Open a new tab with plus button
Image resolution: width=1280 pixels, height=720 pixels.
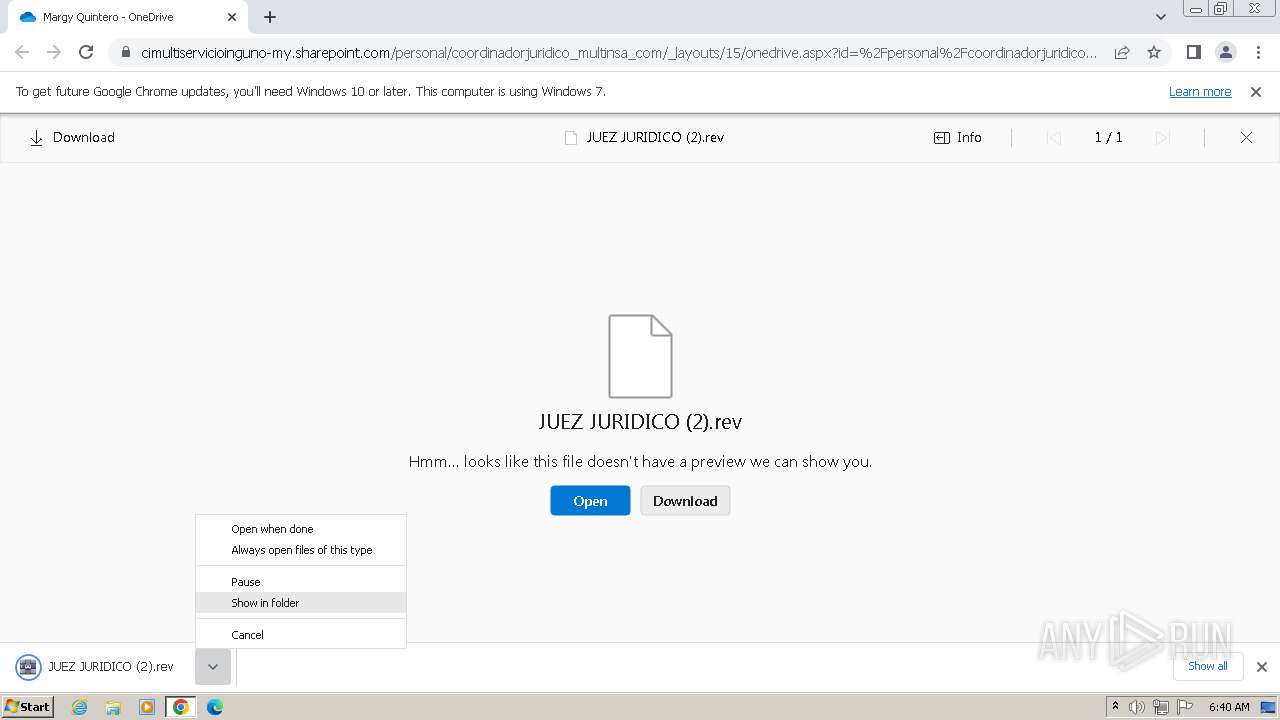[x=270, y=17]
